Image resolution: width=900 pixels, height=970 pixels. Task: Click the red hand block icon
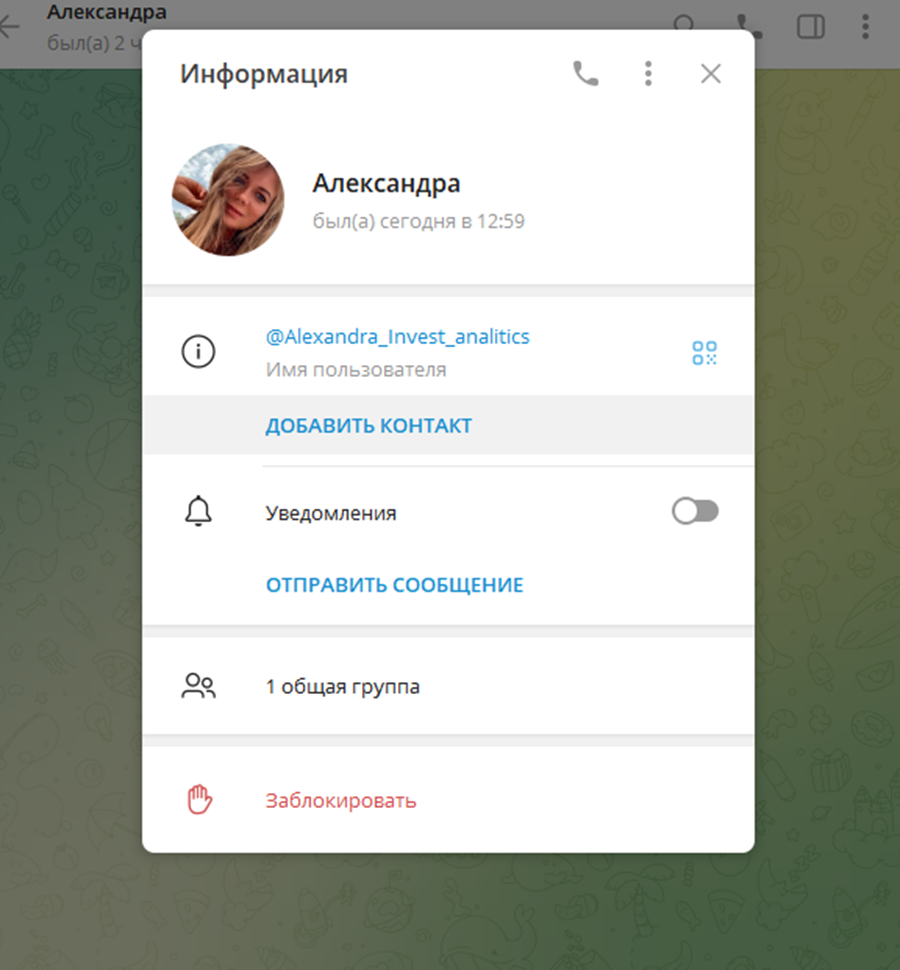[x=198, y=800]
